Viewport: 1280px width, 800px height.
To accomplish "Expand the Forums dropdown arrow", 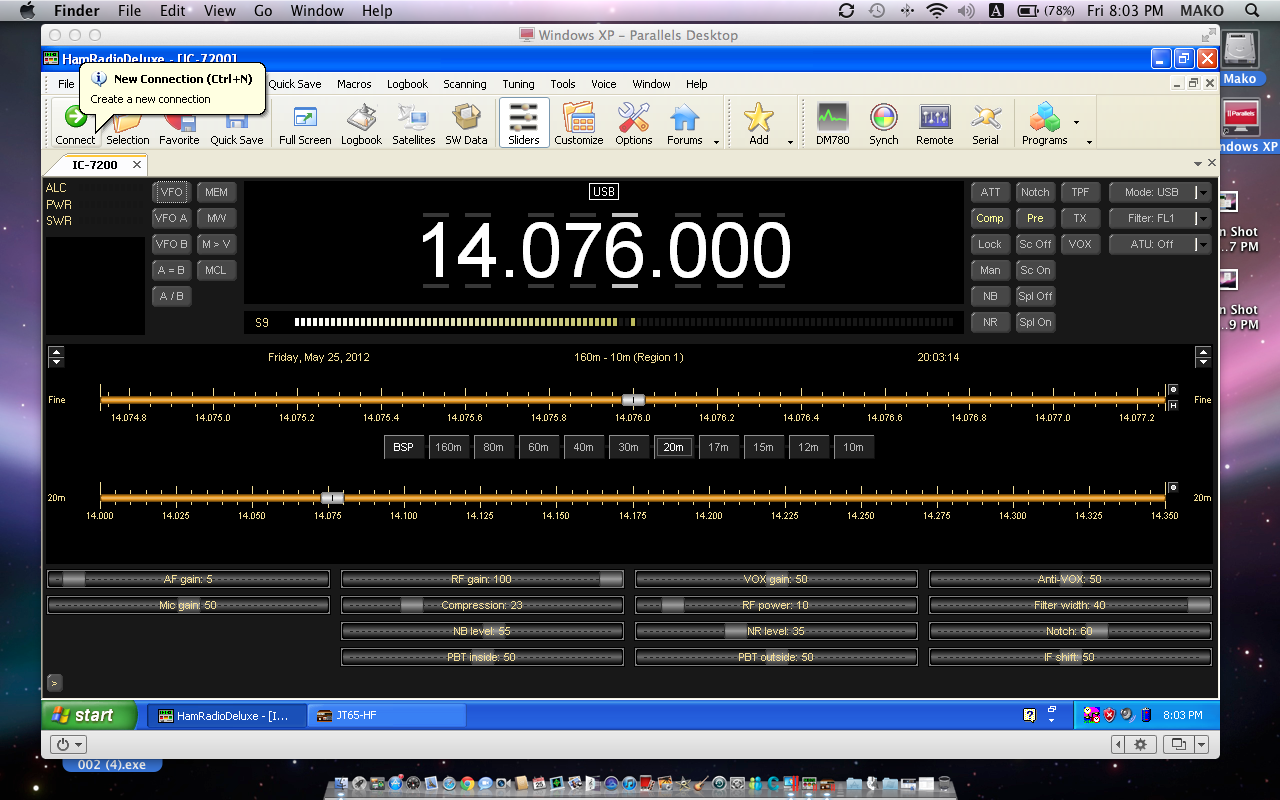I will tap(716, 141).
